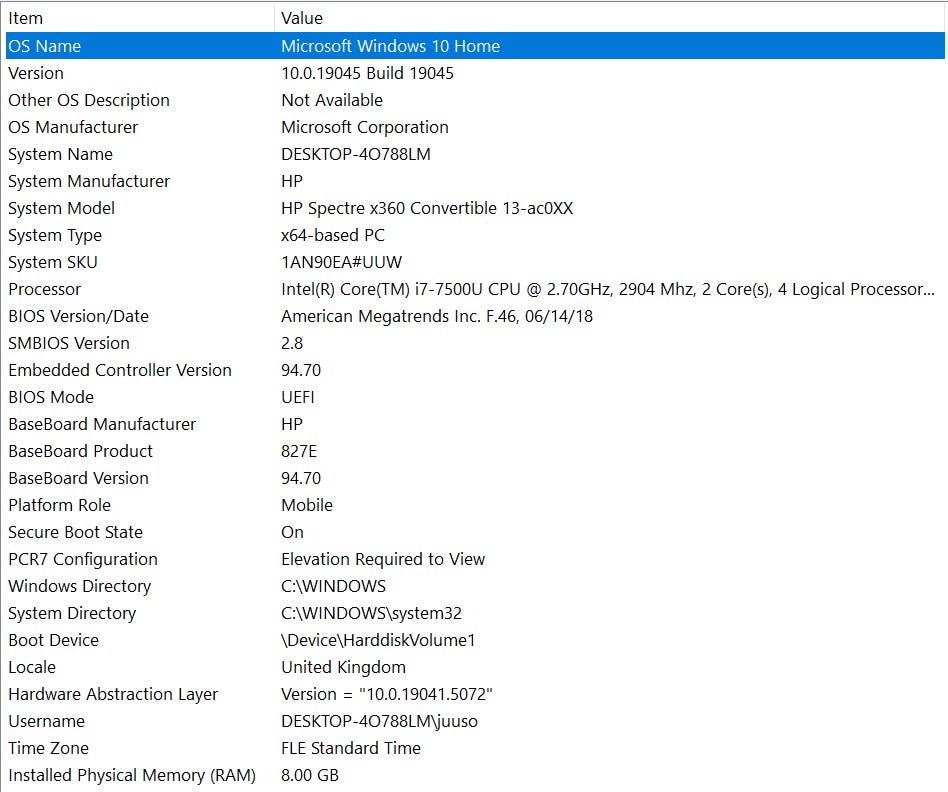This screenshot has width=948, height=792.
Task: Select the 'Other OS Description' row
Action: 89,100
